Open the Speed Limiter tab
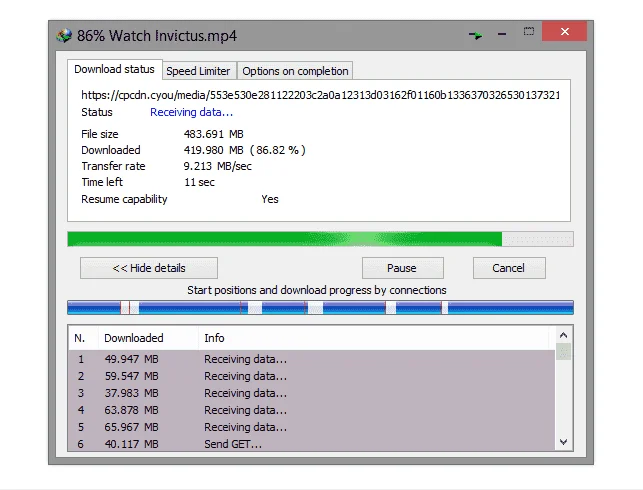This screenshot has height=490, width=643. (x=198, y=71)
